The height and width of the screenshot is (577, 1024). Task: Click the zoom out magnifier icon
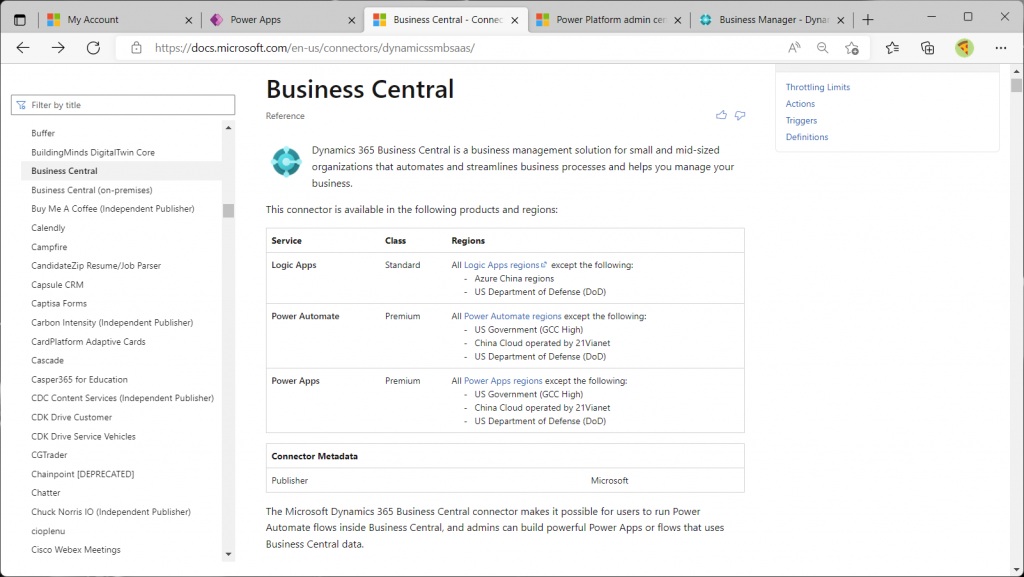pos(823,48)
